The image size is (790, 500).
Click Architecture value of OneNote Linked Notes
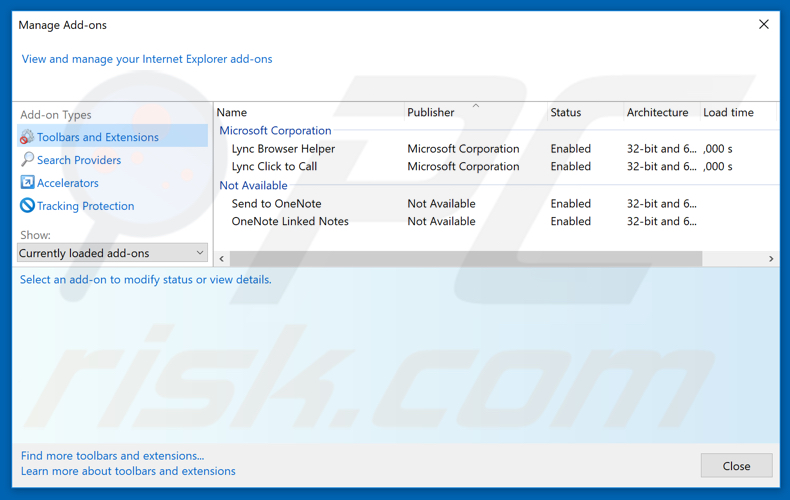pyautogui.click(x=662, y=221)
